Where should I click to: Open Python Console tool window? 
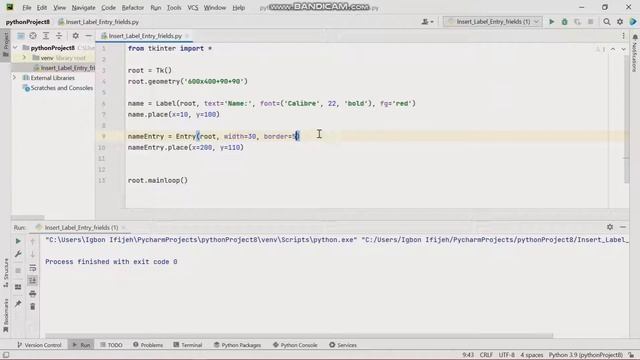pyautogui.click(x=295, y=345)
